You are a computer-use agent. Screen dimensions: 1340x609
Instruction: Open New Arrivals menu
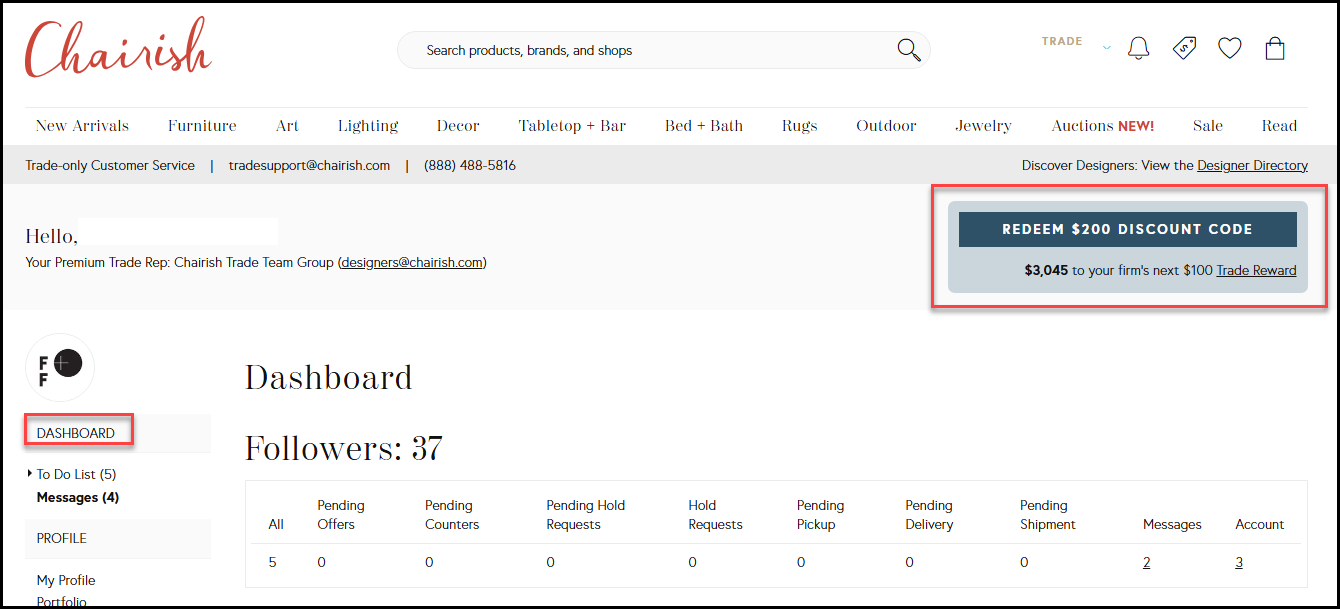click(x=82, y=126)
